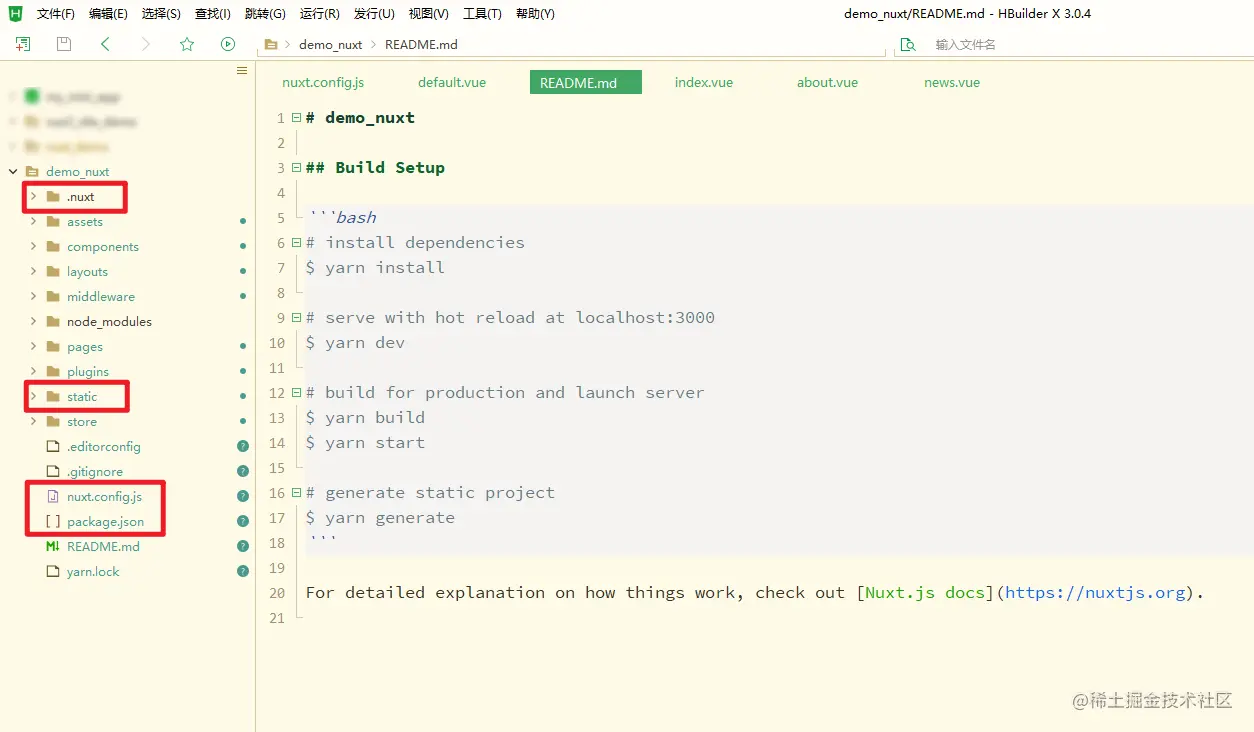Click README.md in the breadcrumb path
This screenshot has height=732, width=1254.
click(x=421, y=44)
